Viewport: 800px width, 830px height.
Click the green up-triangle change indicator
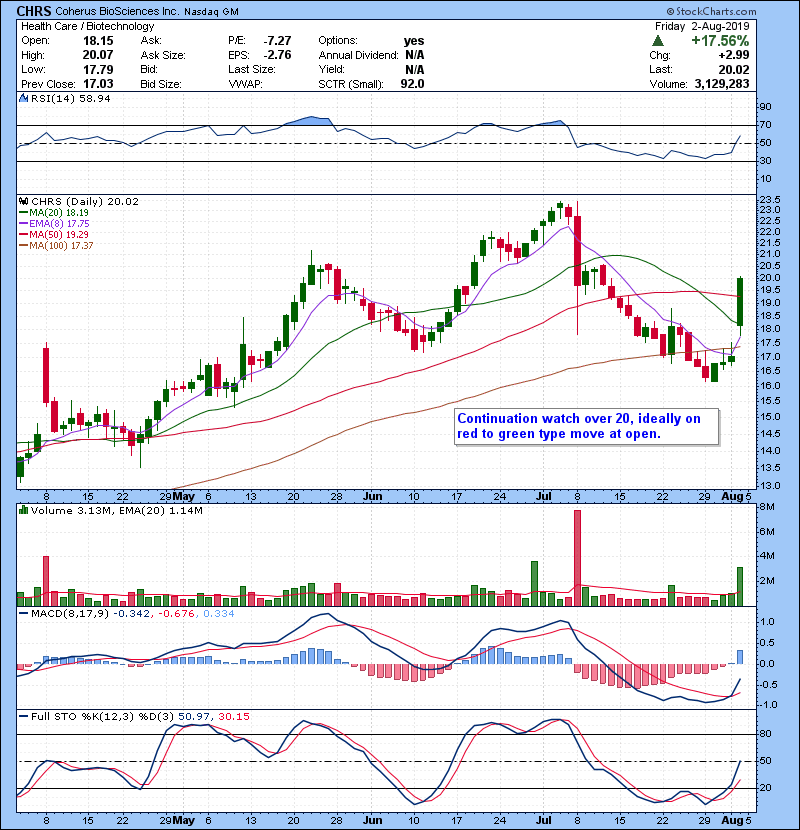[658, 41]
